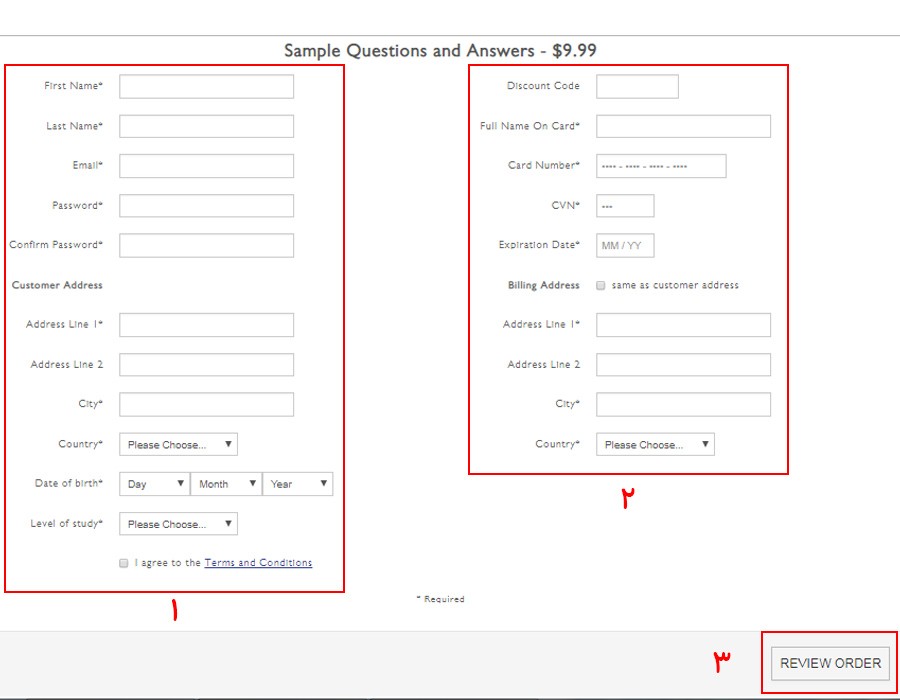Open the Level of study dropdown
900x700 pixels.
point(178,524)
